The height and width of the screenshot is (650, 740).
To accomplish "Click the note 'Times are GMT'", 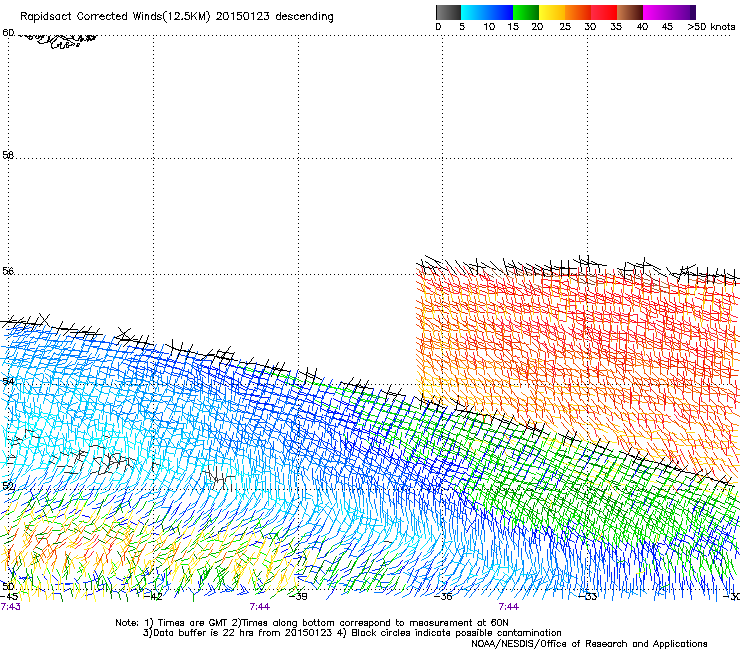I will [193, 623].
